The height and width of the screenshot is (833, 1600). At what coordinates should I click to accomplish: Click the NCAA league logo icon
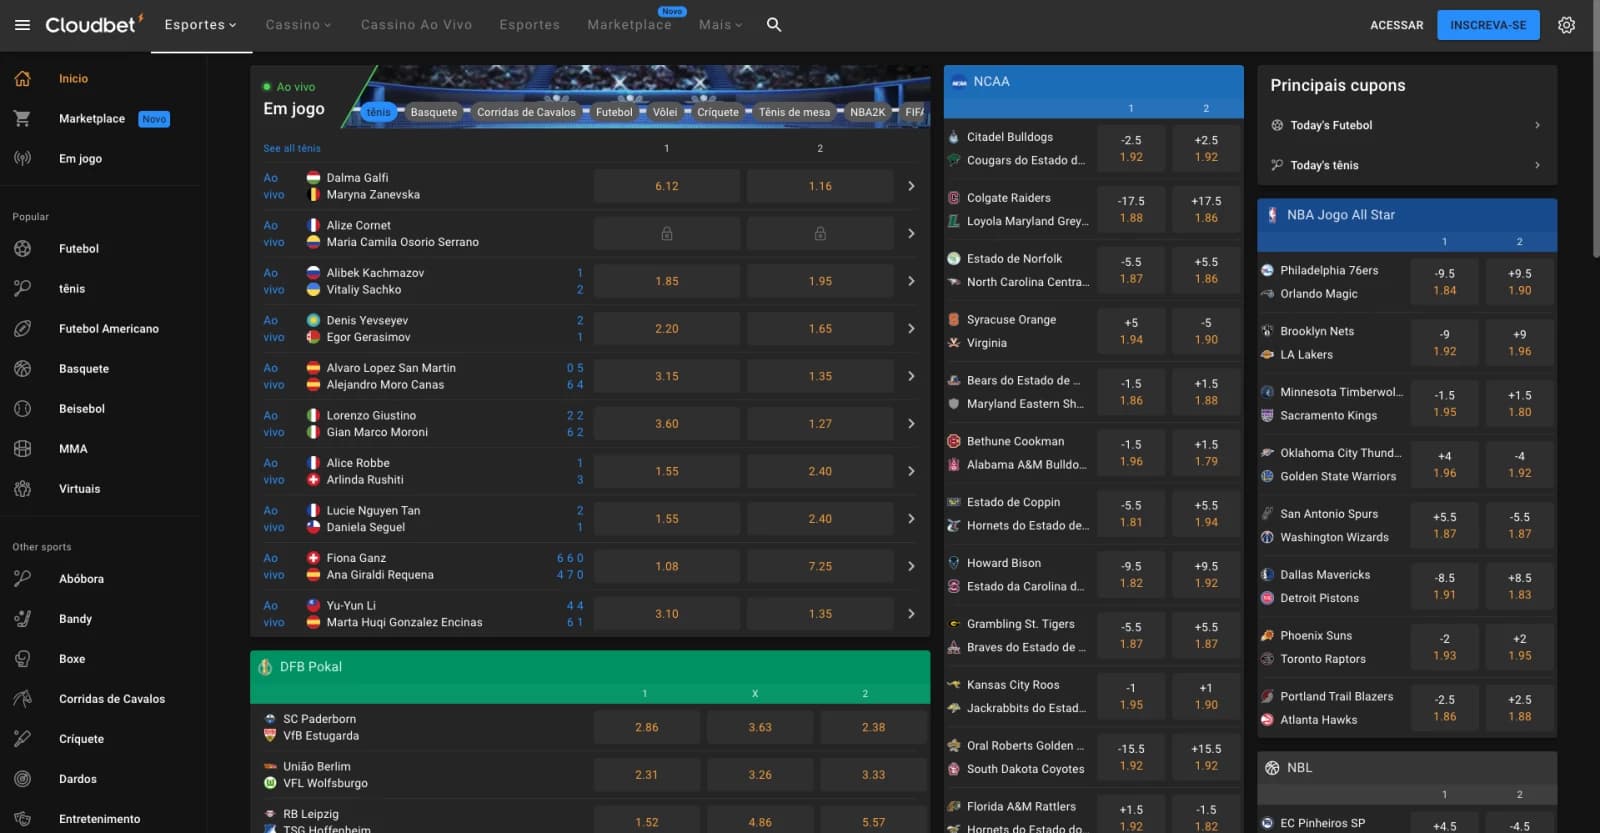[959, 82]
